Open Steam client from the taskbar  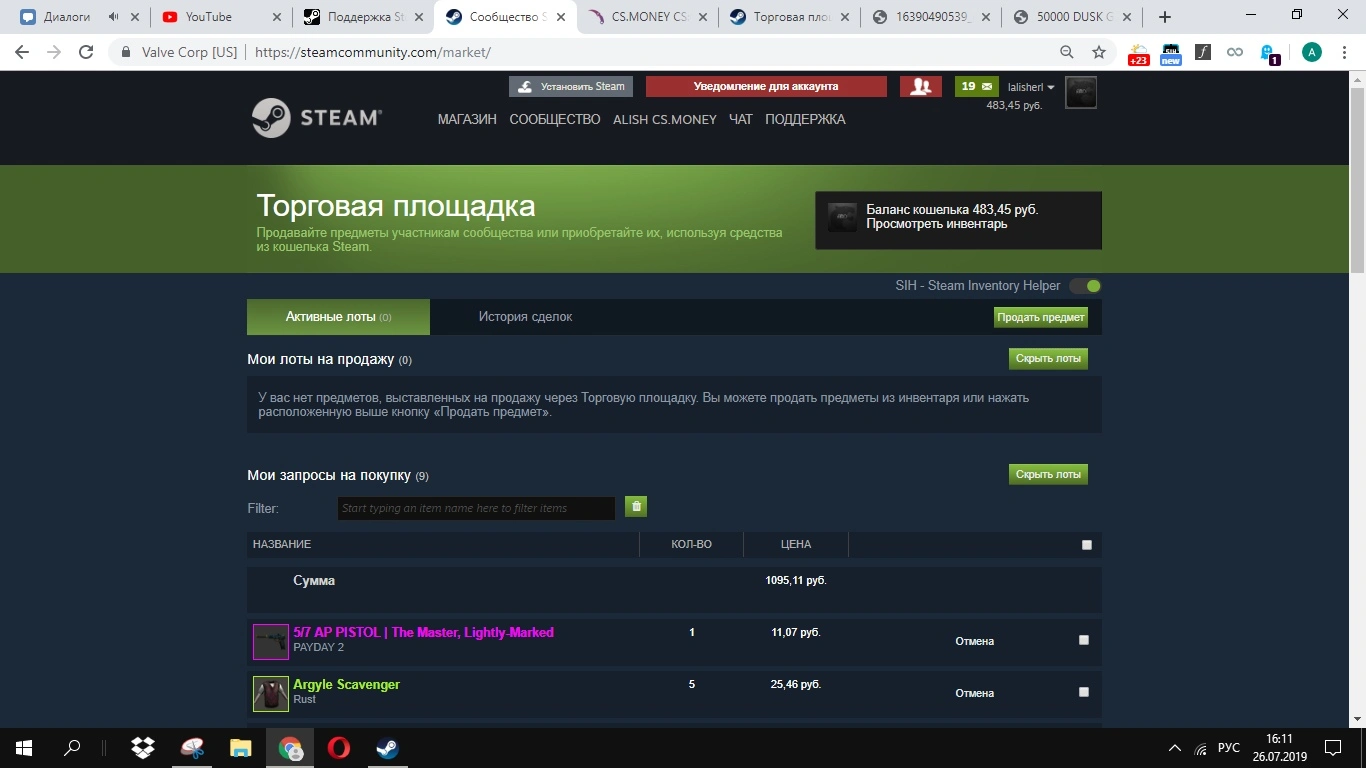[387, 747]
